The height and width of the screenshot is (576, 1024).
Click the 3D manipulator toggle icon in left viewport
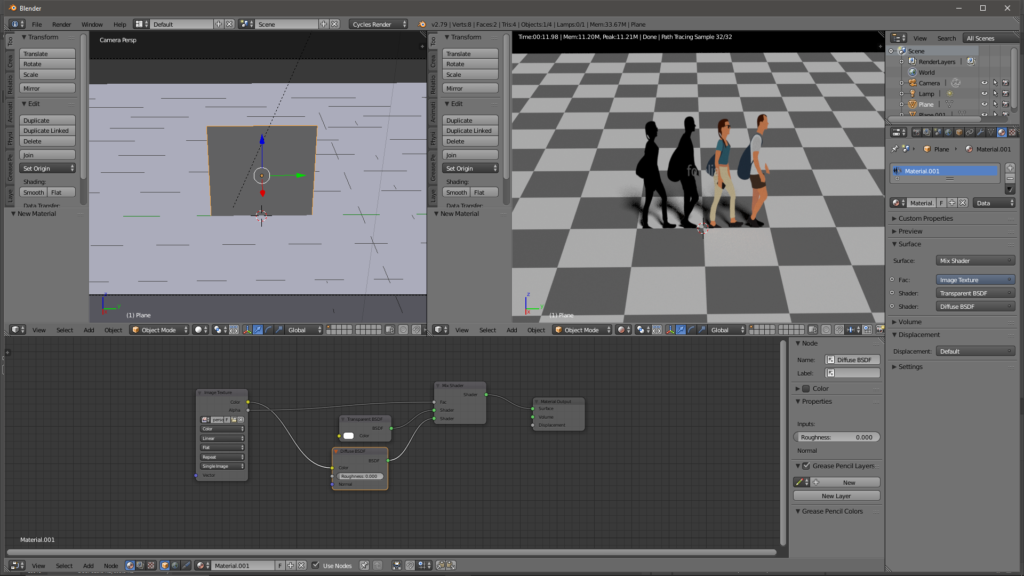coord(245,329)
